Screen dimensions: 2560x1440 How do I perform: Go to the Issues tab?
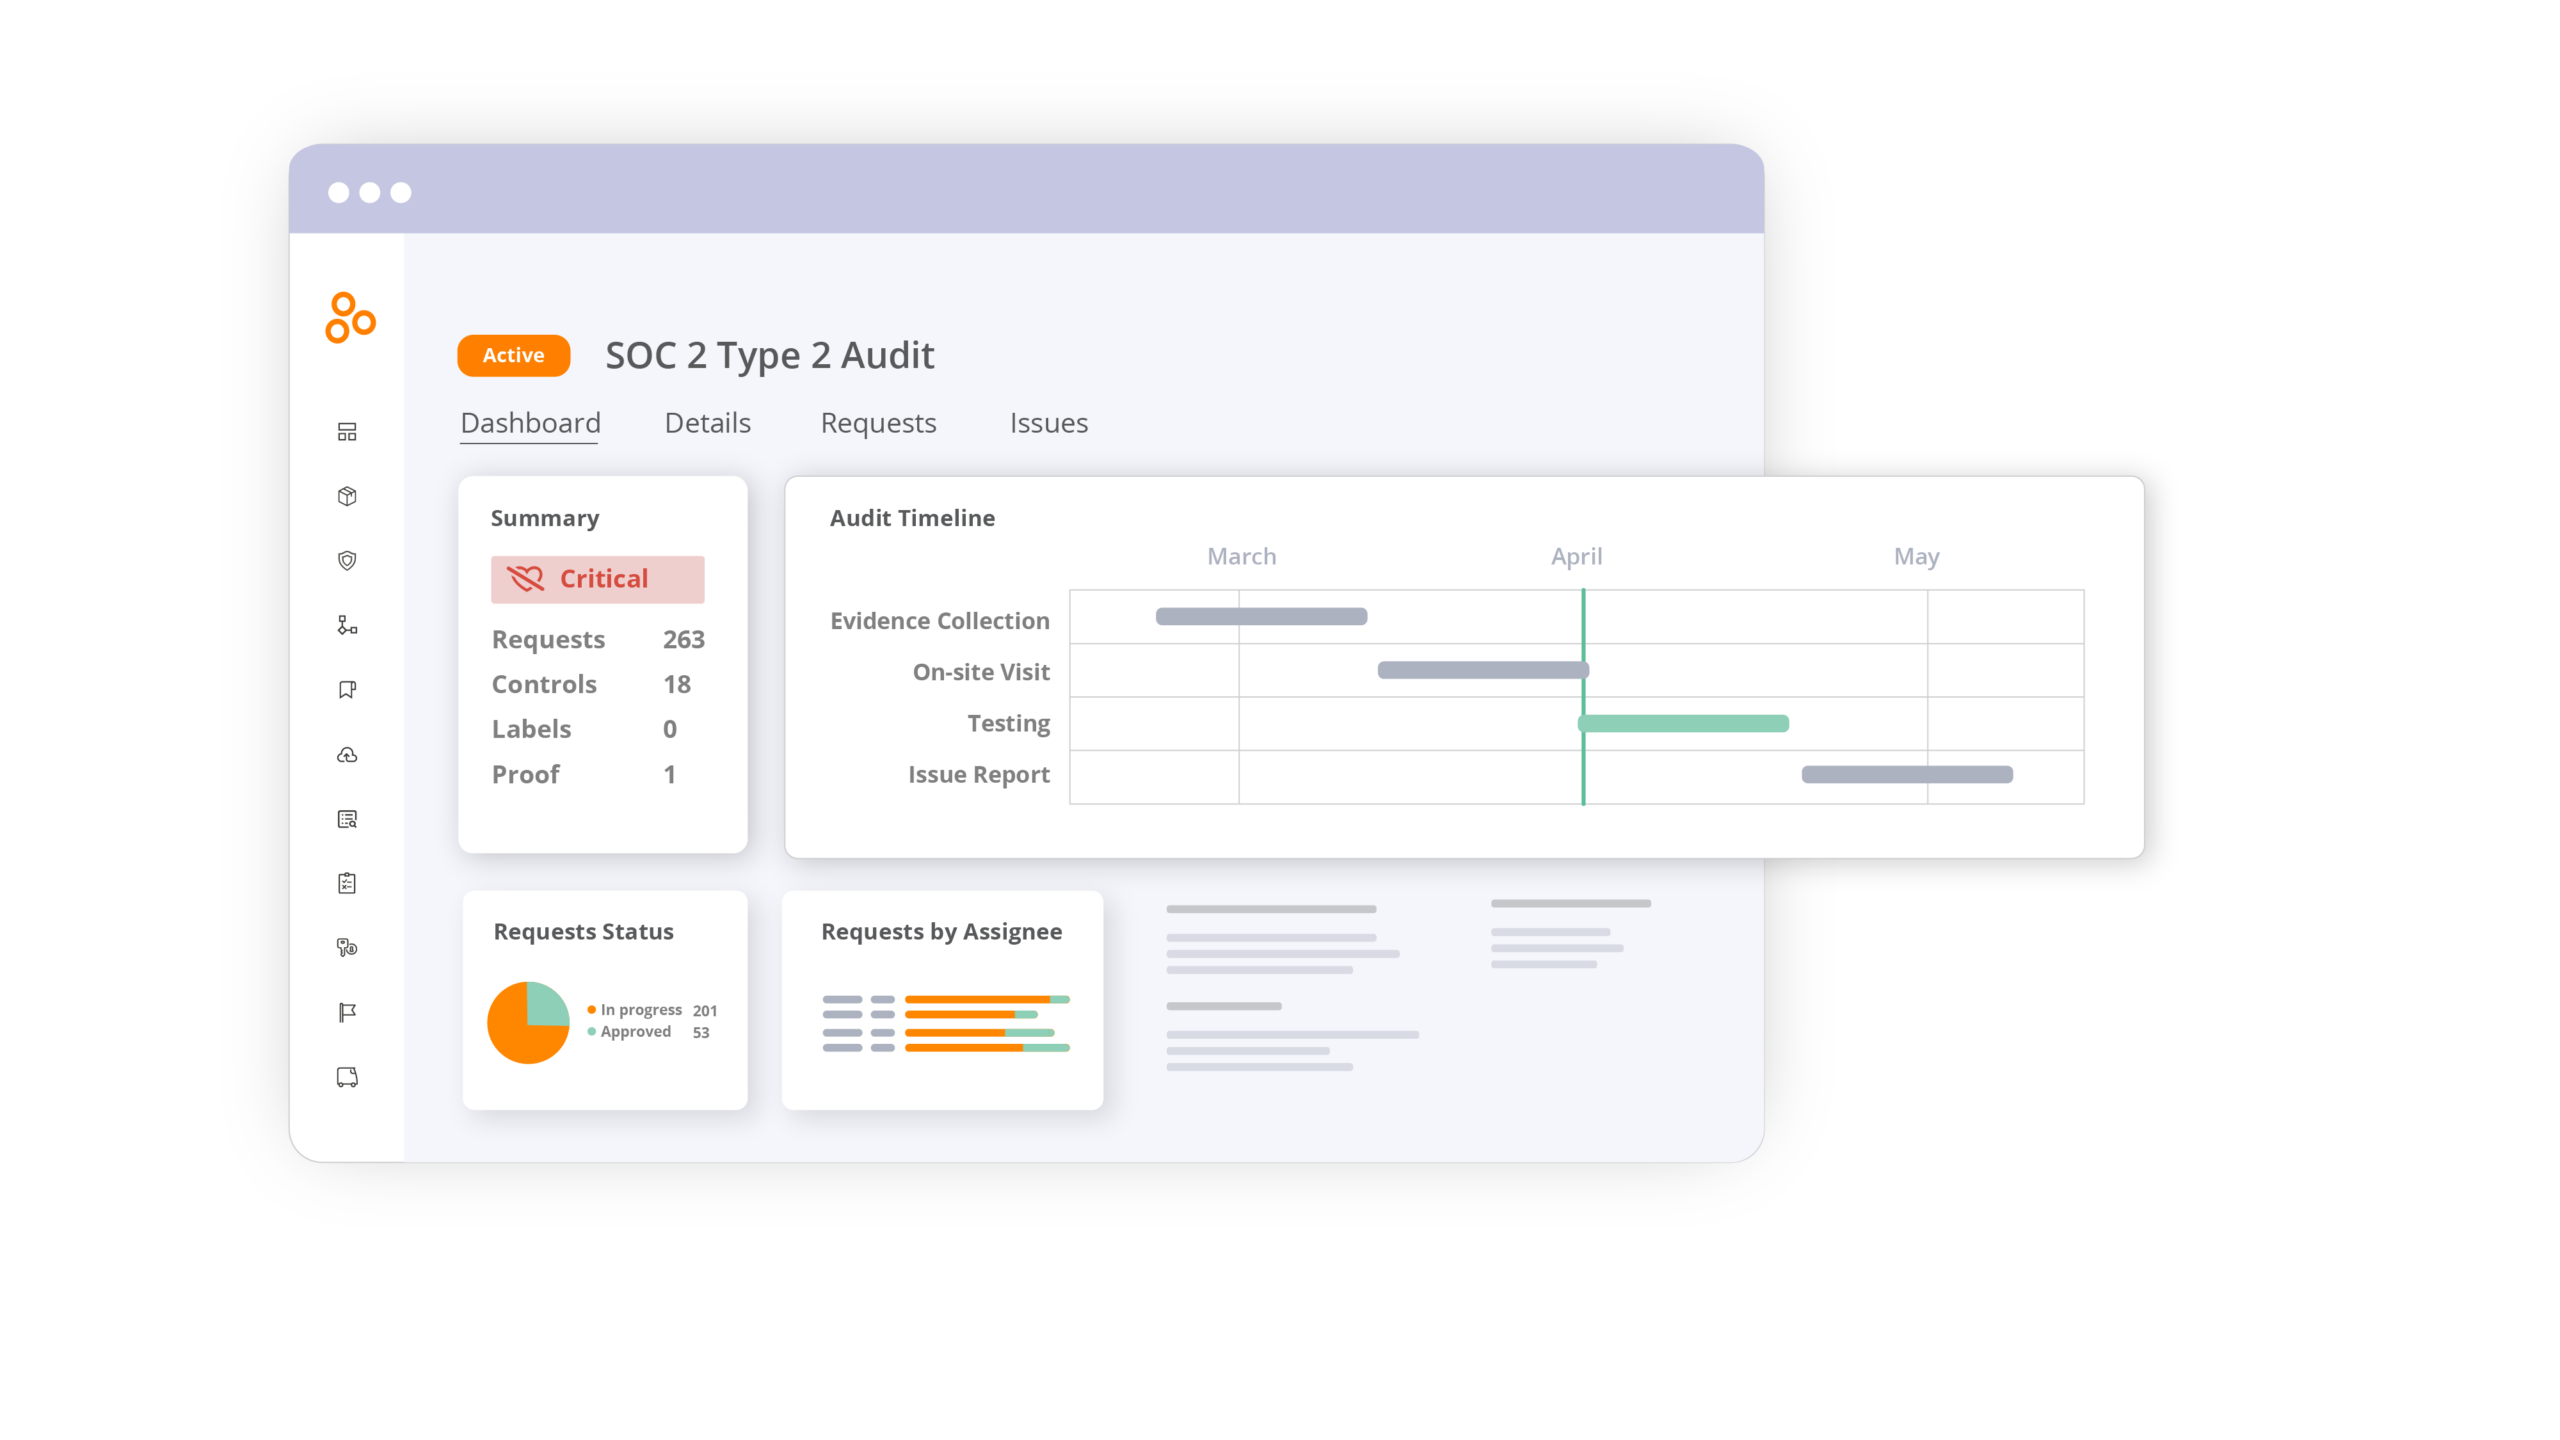click(1048, 423)
